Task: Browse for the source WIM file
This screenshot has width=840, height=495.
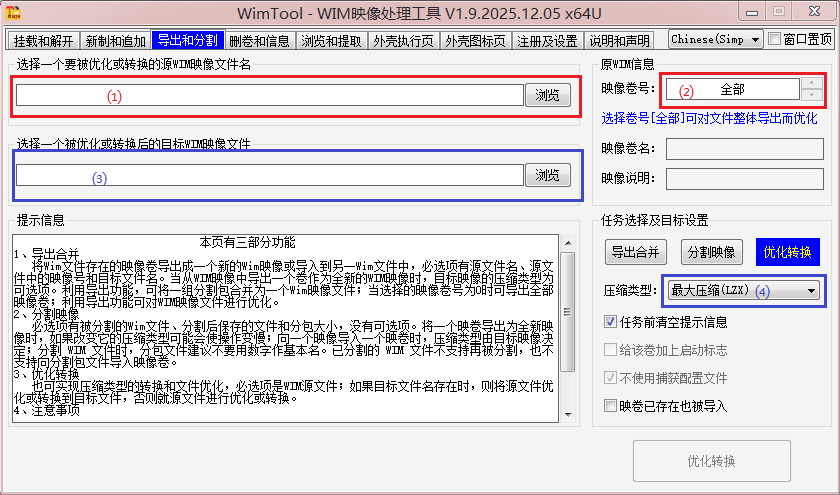Action: click(x=548, y=95)
